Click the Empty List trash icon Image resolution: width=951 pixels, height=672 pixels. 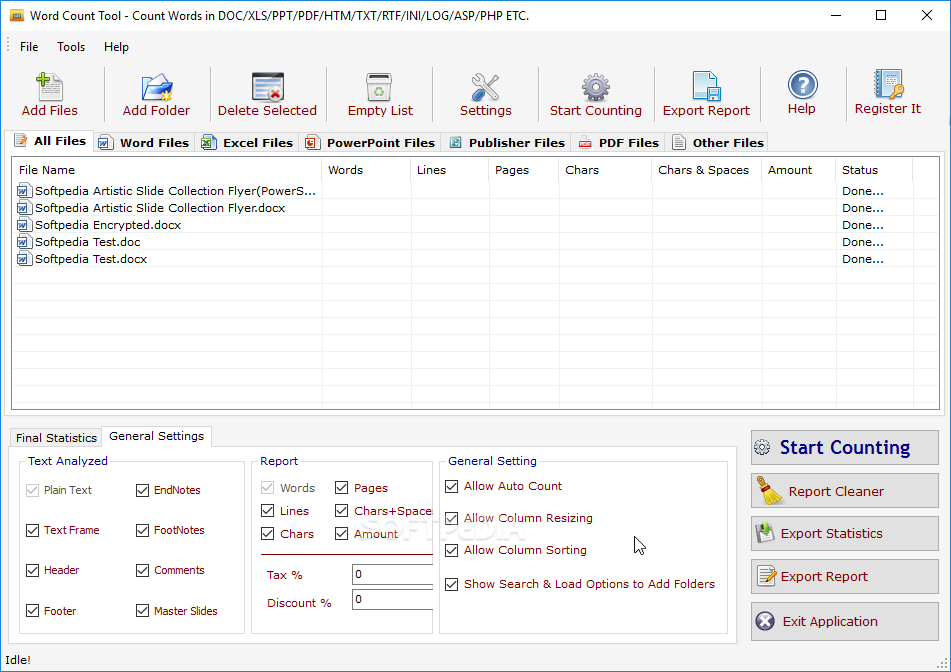pyautogui.click(x=379, y=87)
